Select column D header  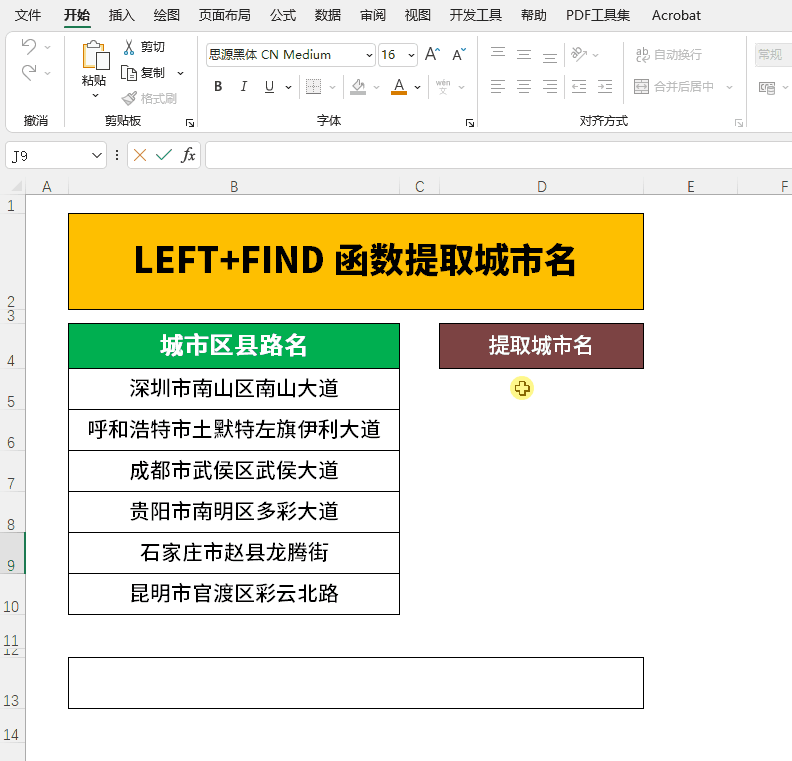[541, 186]
